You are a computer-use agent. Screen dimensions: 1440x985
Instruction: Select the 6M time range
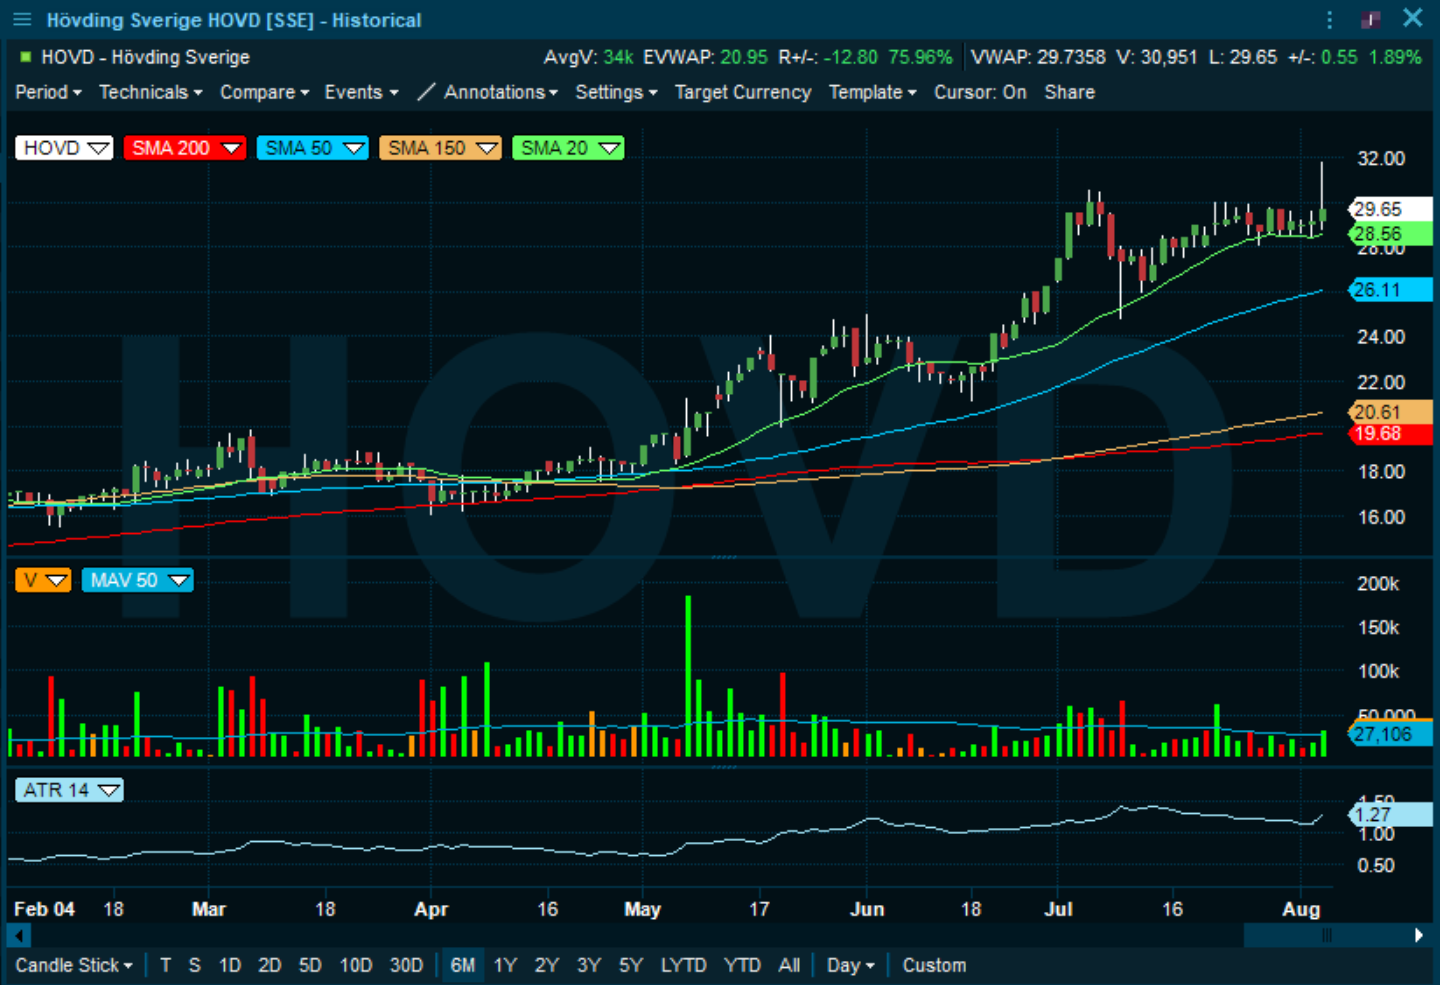coord(463,965)
